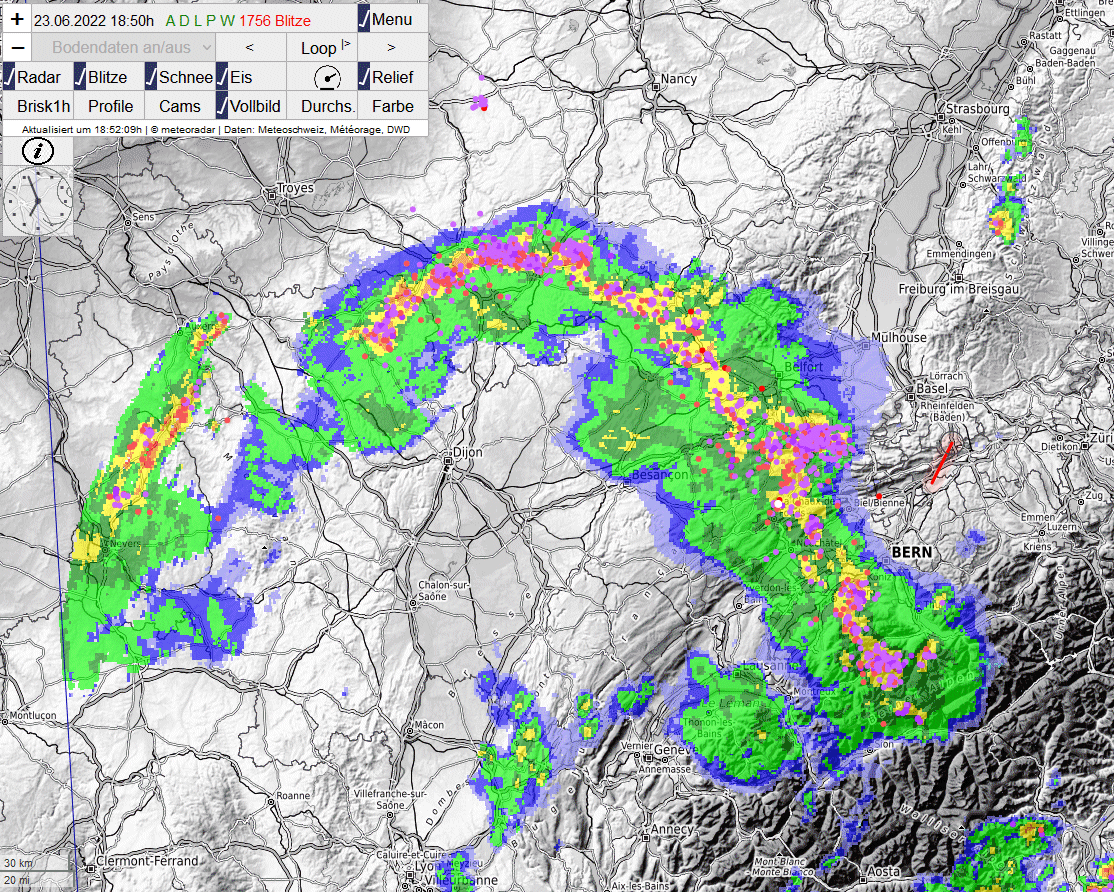Image resolution: width=1114 pixels, height=892 pixels.
Task: Click the Aosta city label
Action: pyautogui.click(x=885, y=871)
